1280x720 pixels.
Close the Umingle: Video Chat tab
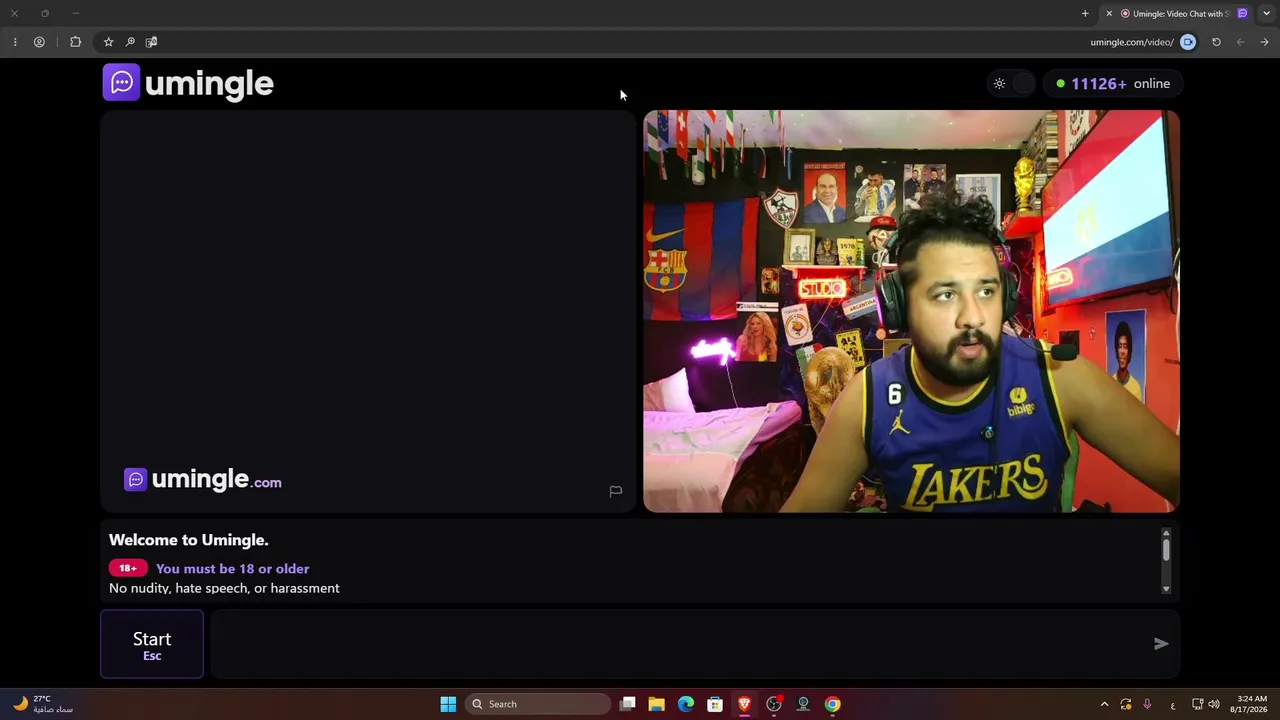click(x=1109, y=14)
